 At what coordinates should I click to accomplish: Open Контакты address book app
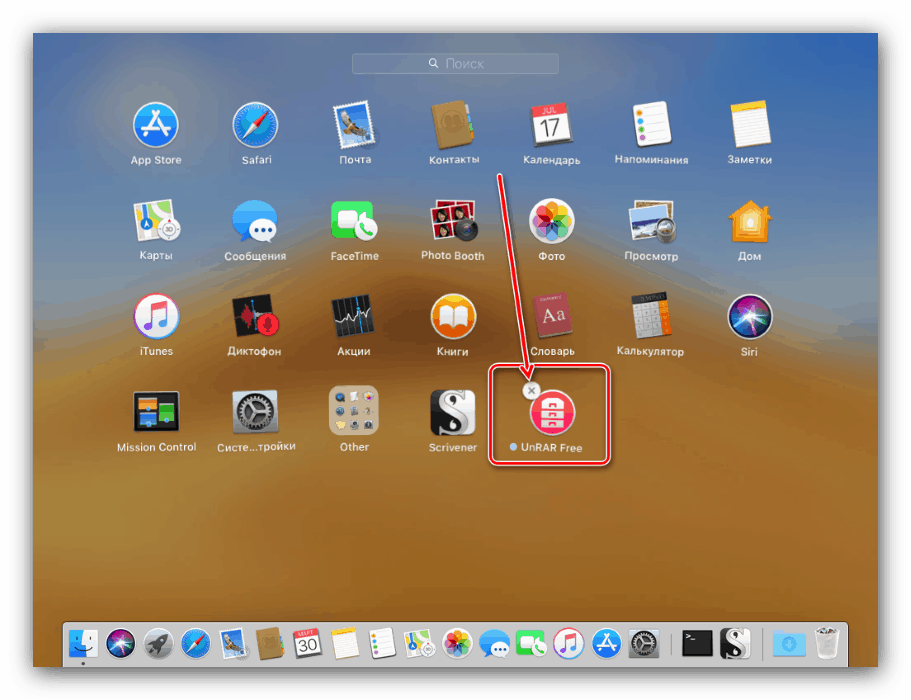[453, 124]
